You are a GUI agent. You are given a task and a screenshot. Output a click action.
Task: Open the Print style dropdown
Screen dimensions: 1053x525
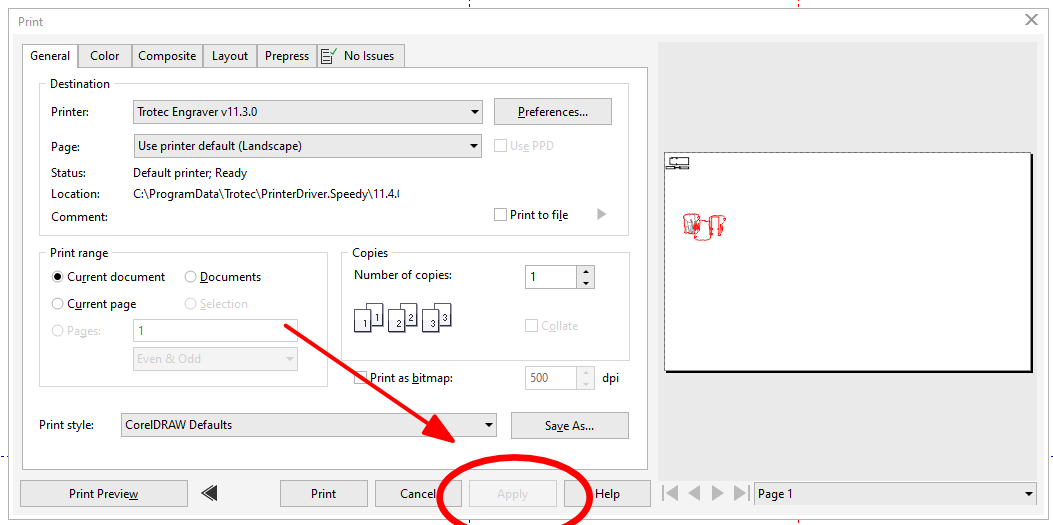coord(488,425)
